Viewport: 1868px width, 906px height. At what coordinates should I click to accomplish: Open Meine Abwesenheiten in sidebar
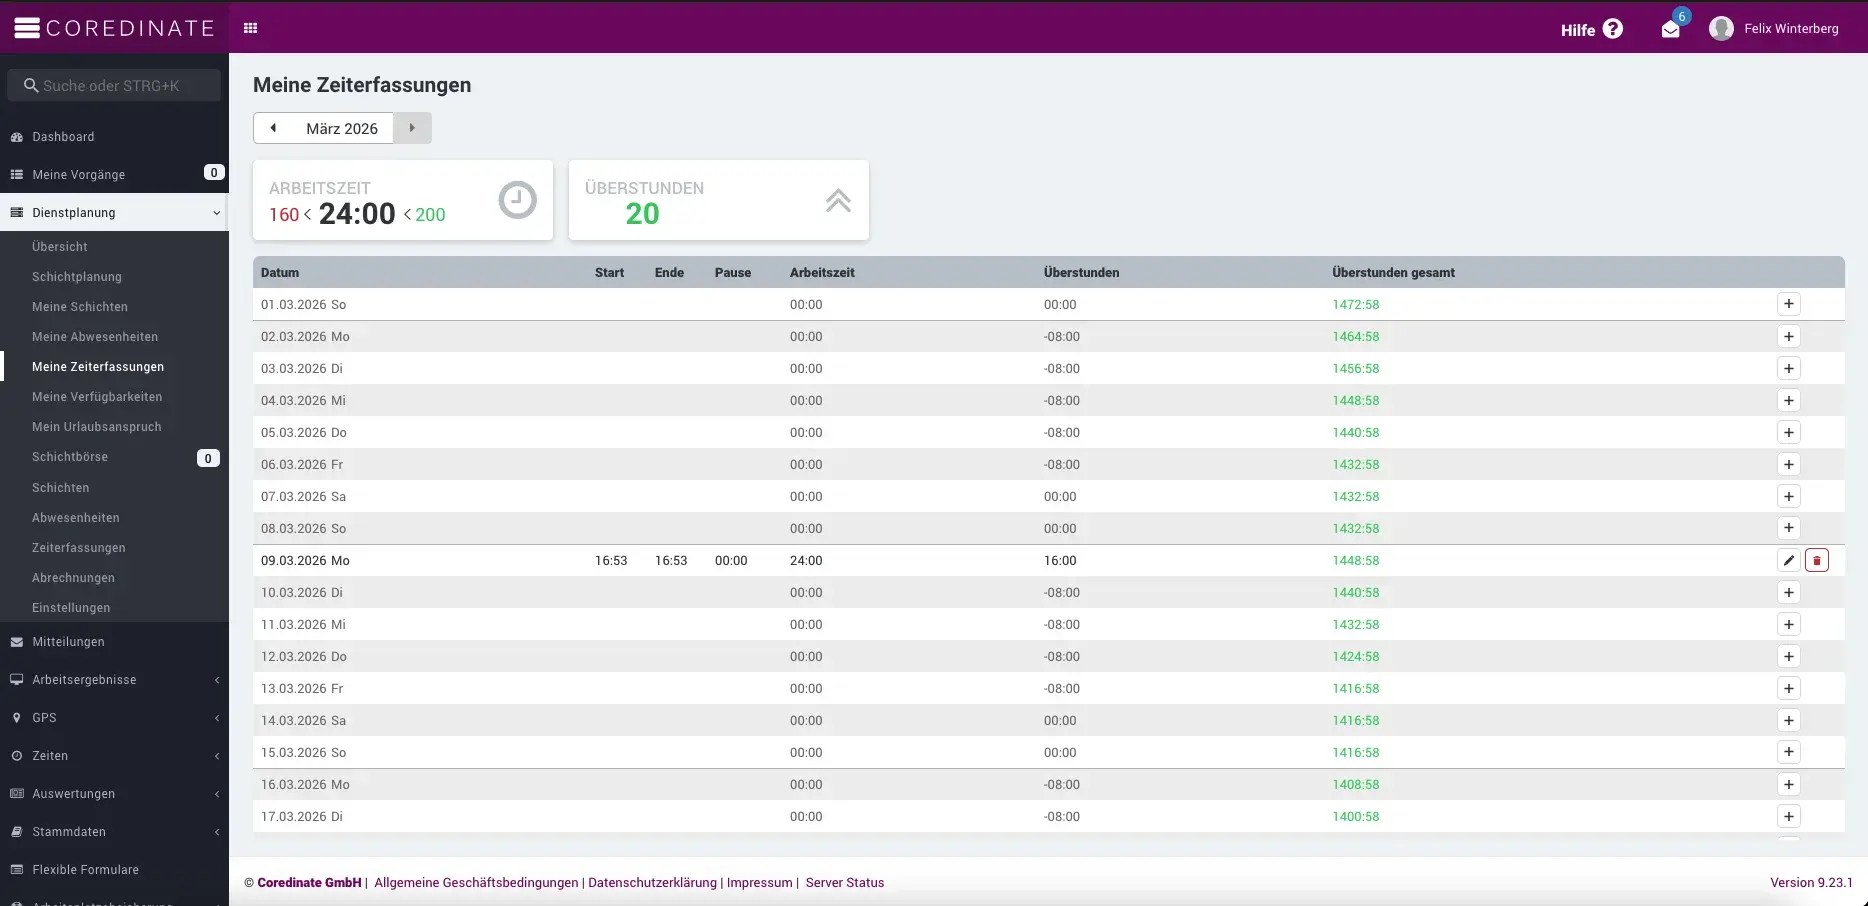tap(95, 337)
